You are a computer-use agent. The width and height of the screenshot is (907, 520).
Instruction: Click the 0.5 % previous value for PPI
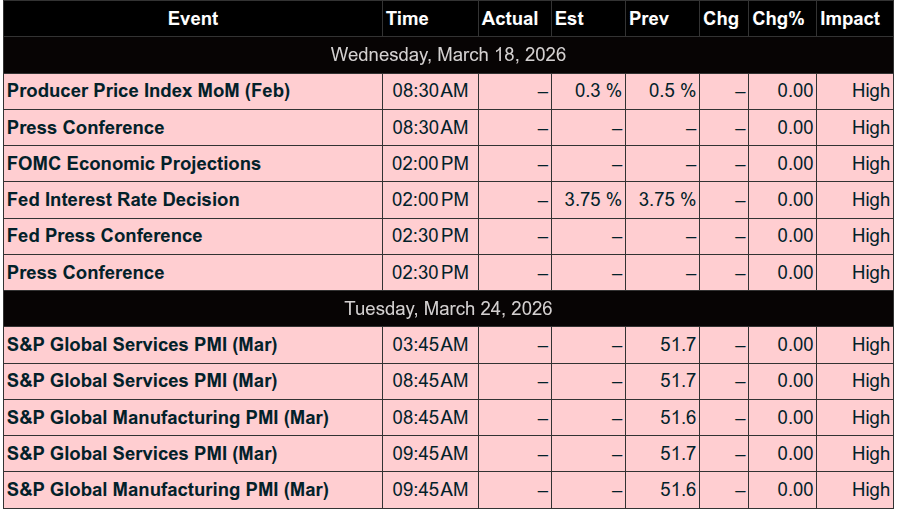(x=671, y=91)
